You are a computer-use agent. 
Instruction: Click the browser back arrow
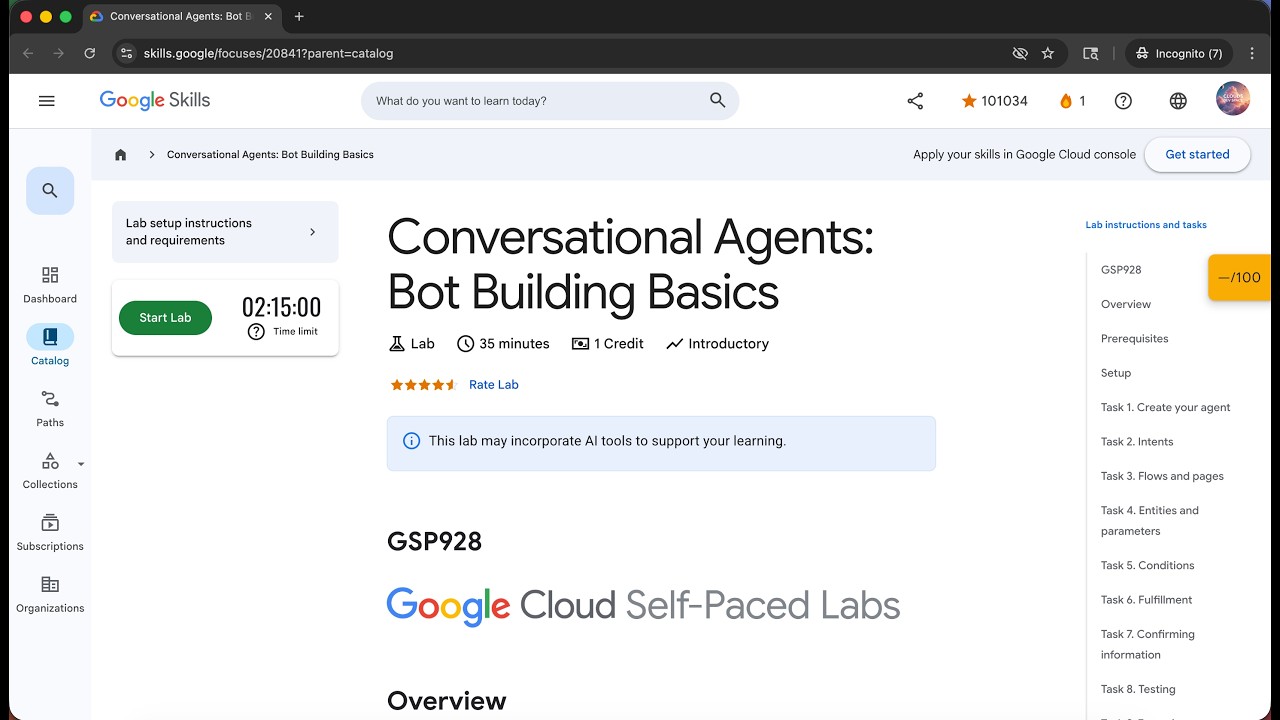[x=28, y=54]
